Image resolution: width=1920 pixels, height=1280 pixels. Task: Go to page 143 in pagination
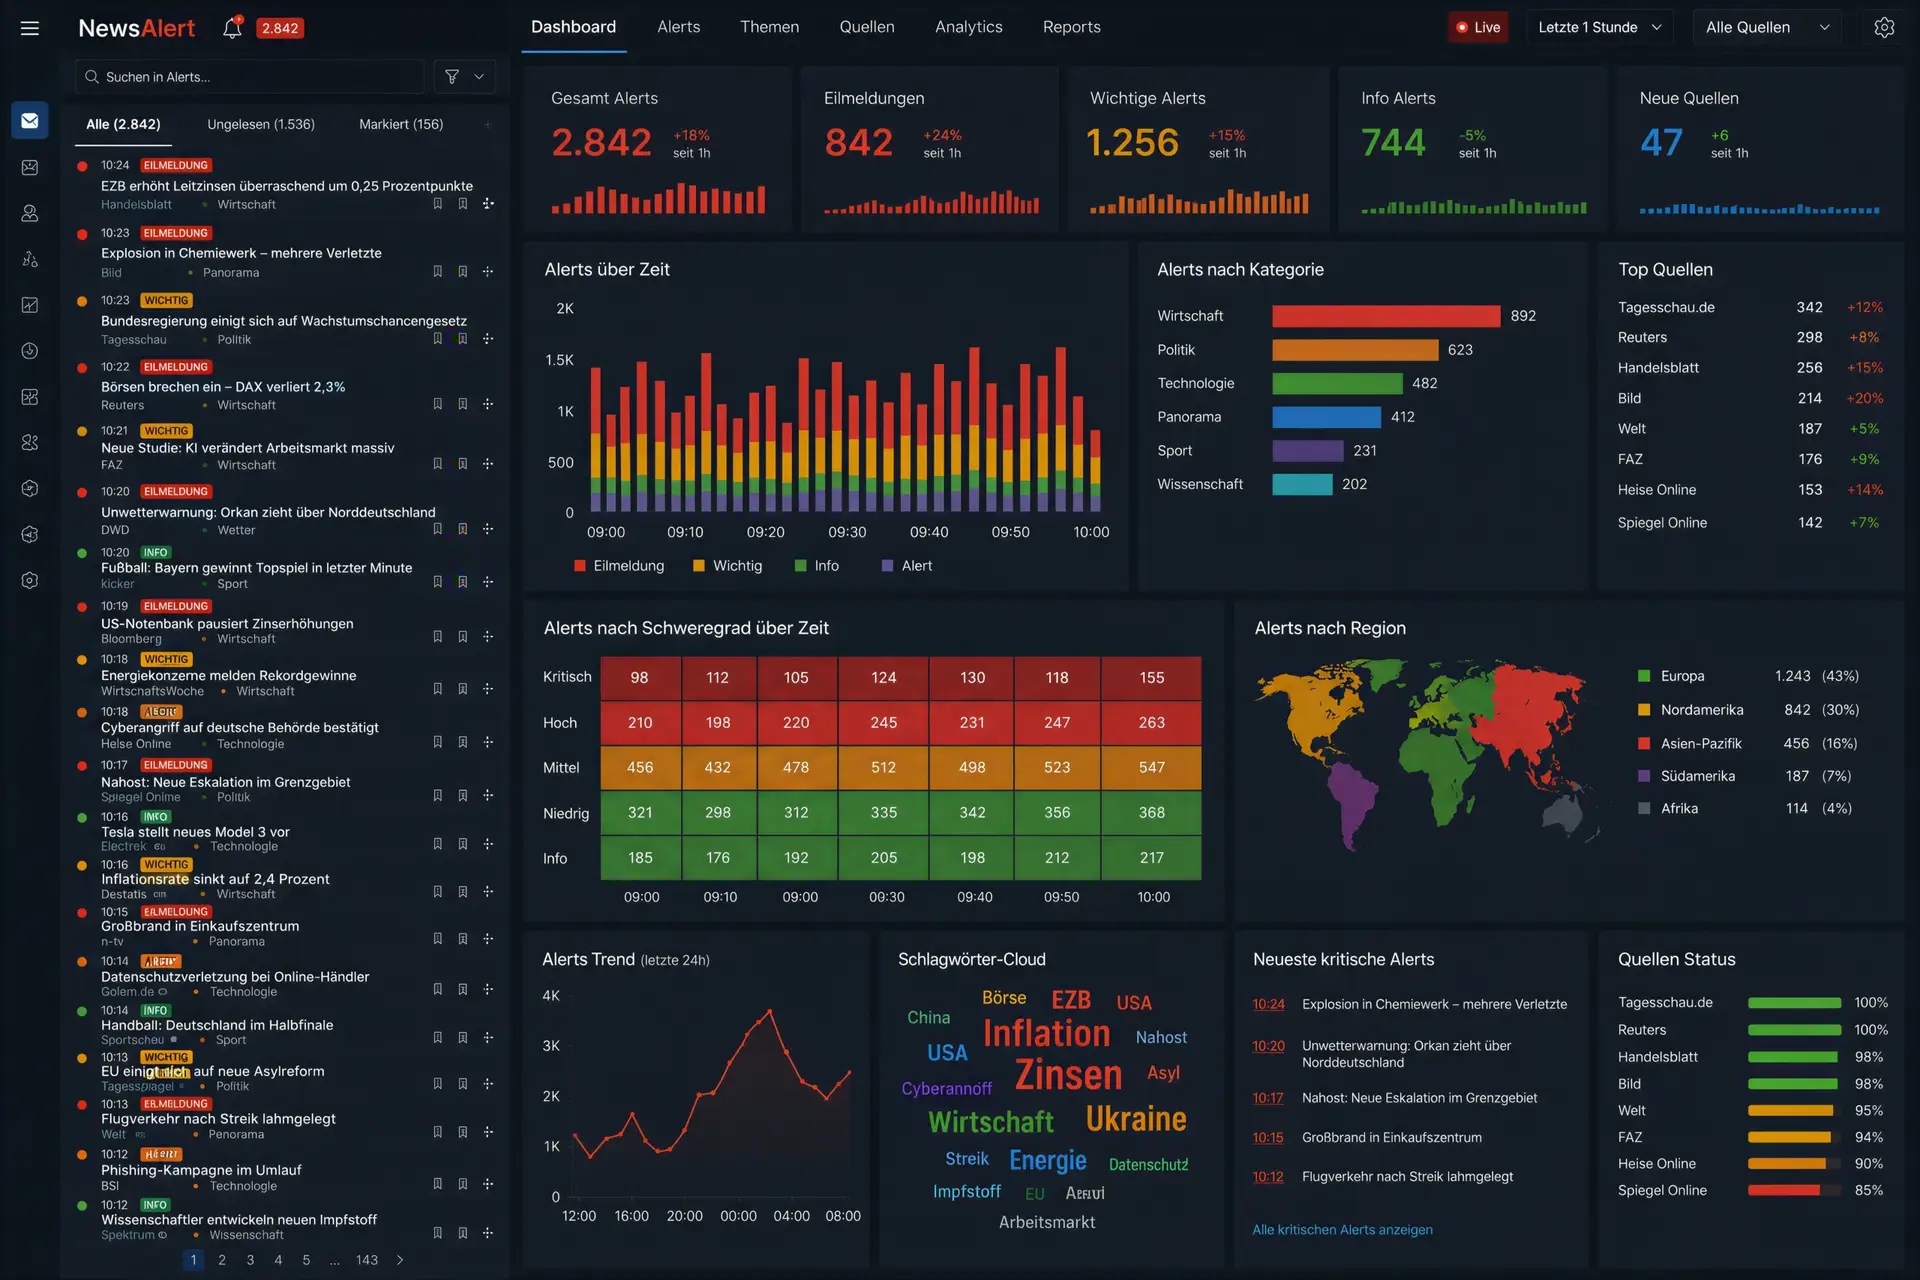[x=367, y=1260]
